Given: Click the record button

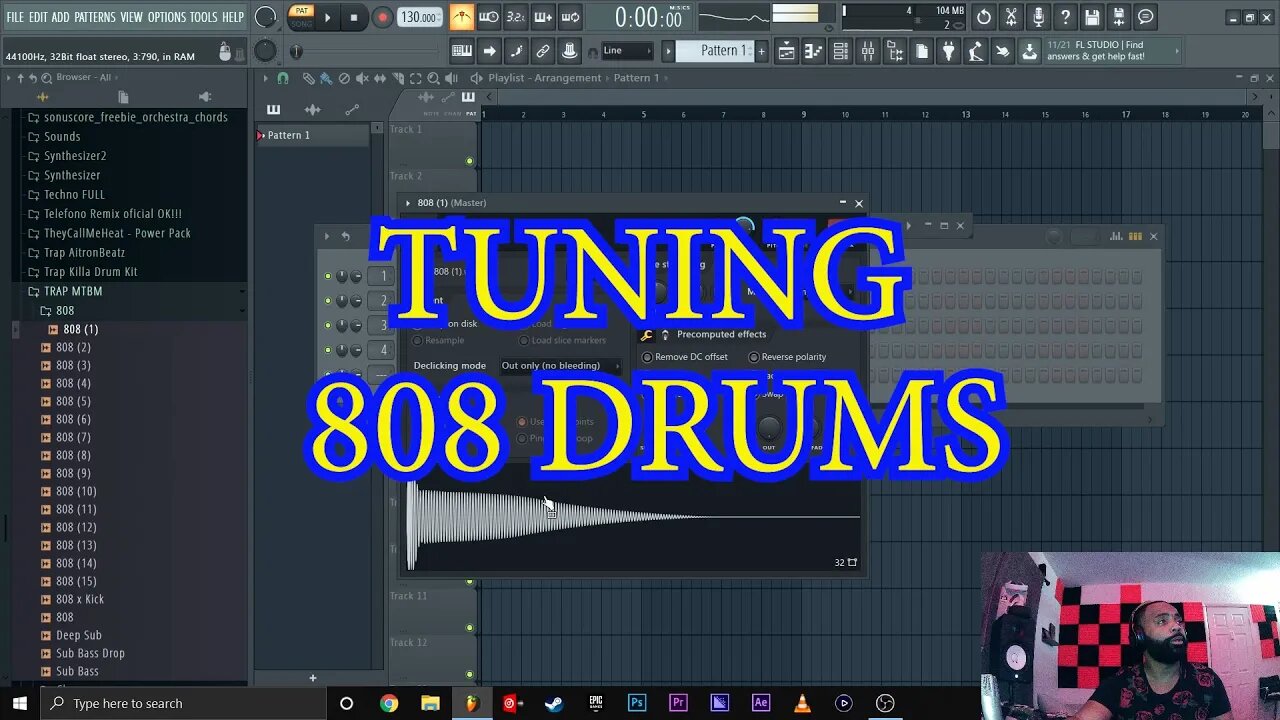Looking at the screenshot, I should [382, 17].
